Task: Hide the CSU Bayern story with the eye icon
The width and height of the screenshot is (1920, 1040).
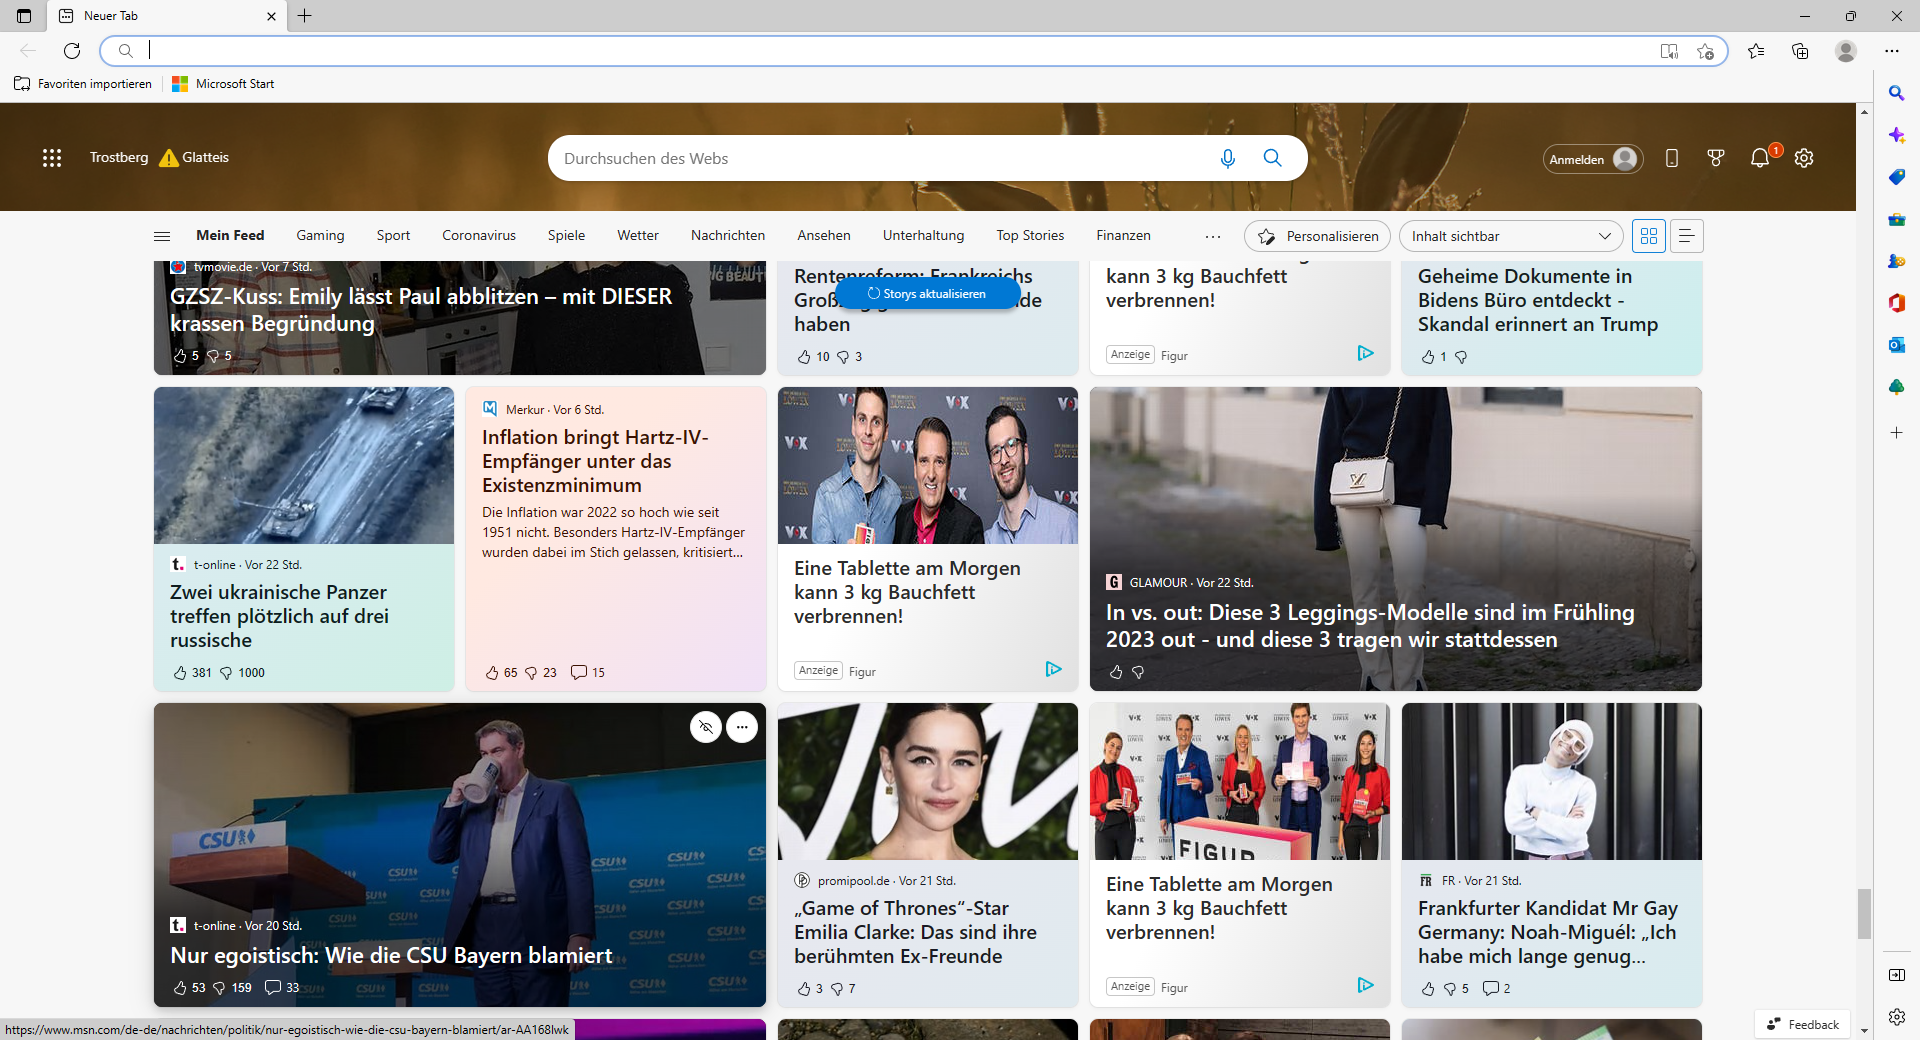Action: point(706,727)
